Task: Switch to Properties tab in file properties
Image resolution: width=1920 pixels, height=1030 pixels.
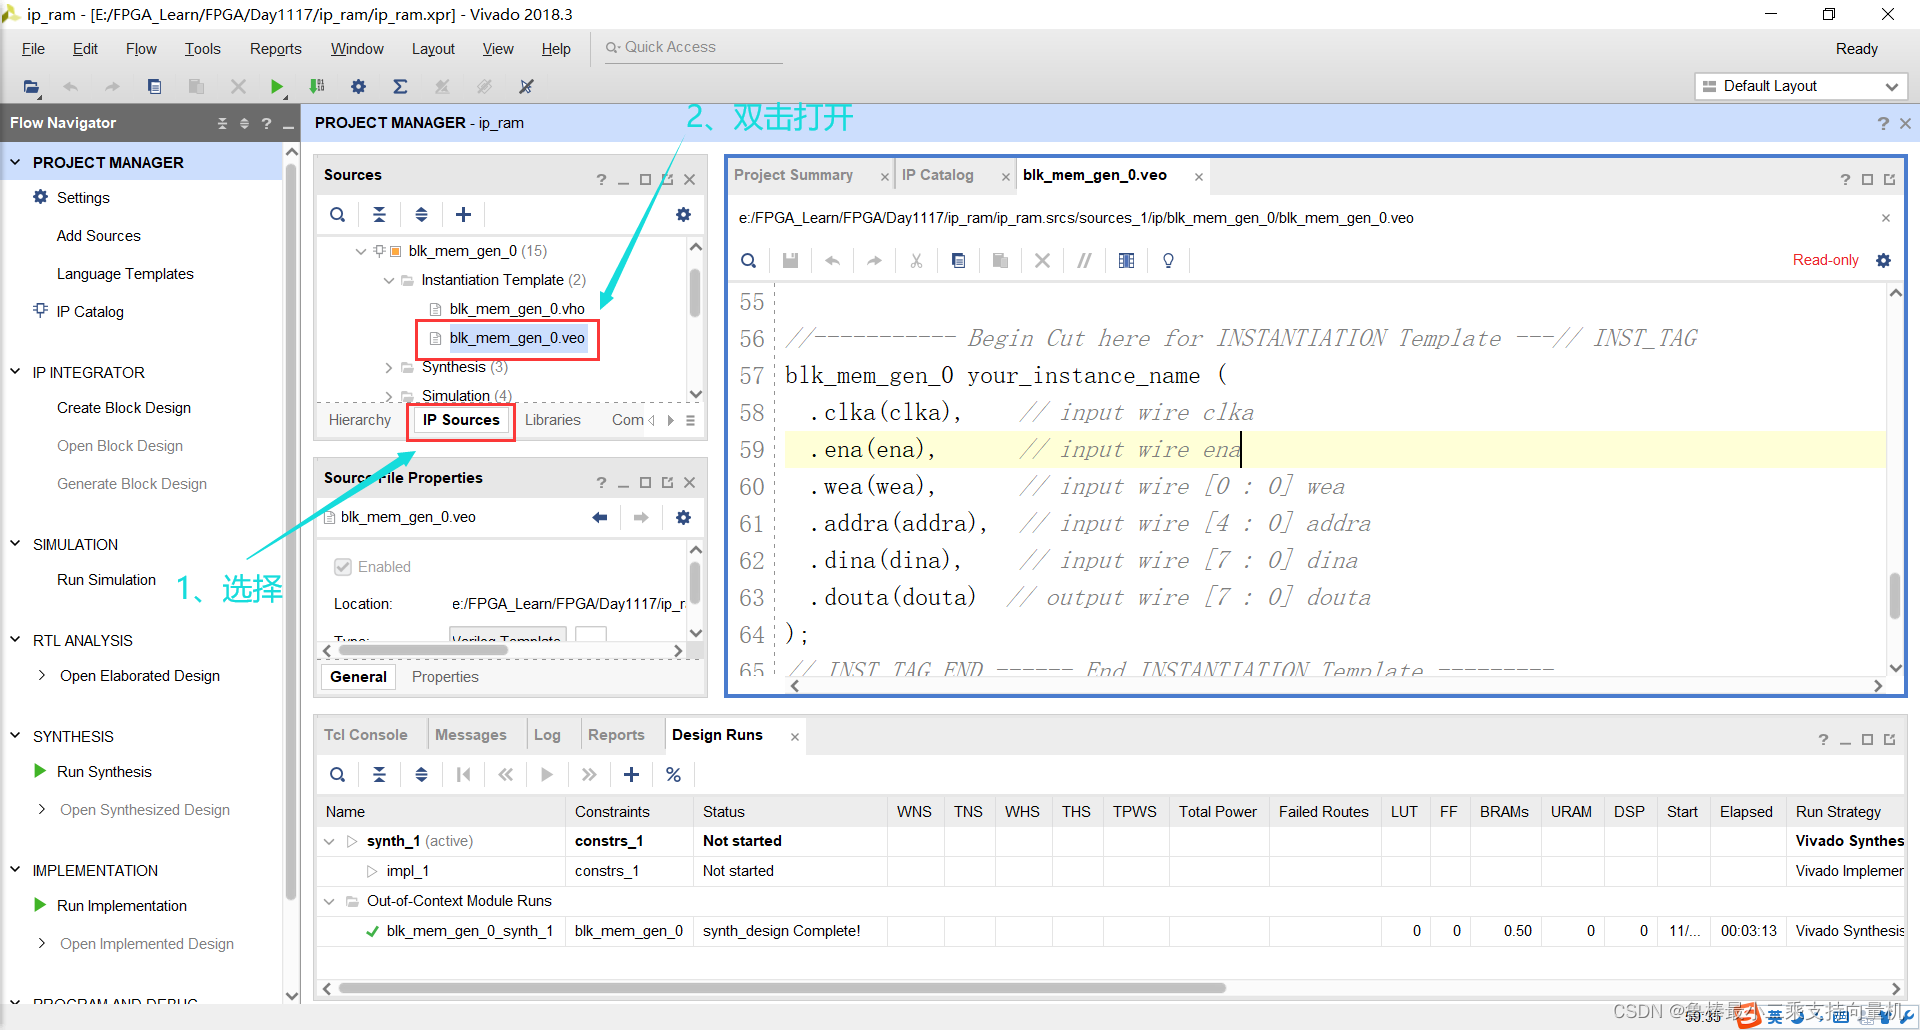Action: point(445,677)
